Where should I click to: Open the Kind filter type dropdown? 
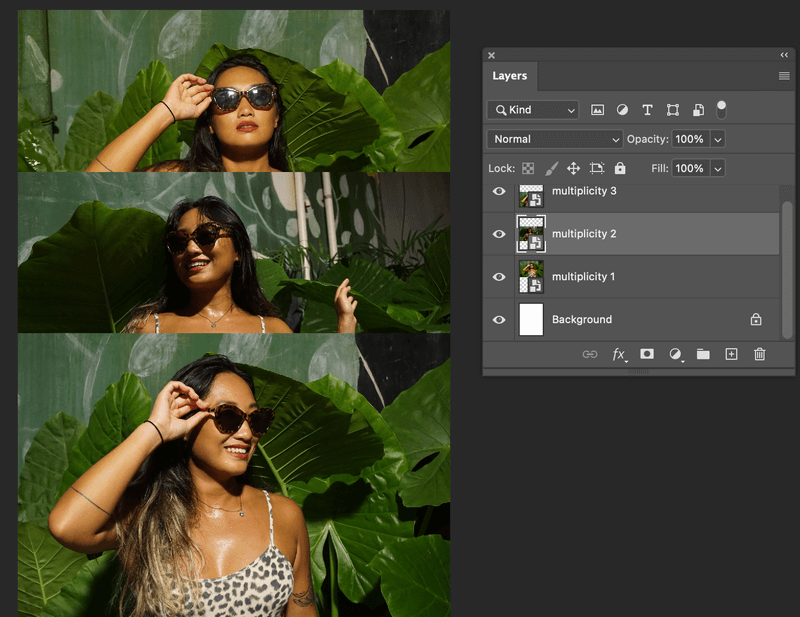click(532, 110)
